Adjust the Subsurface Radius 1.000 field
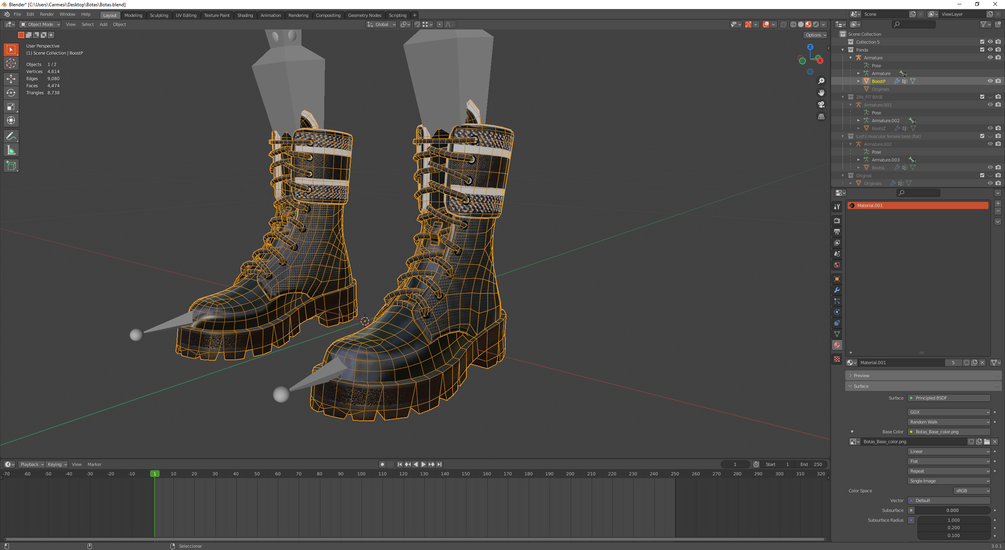 (953, 520)
